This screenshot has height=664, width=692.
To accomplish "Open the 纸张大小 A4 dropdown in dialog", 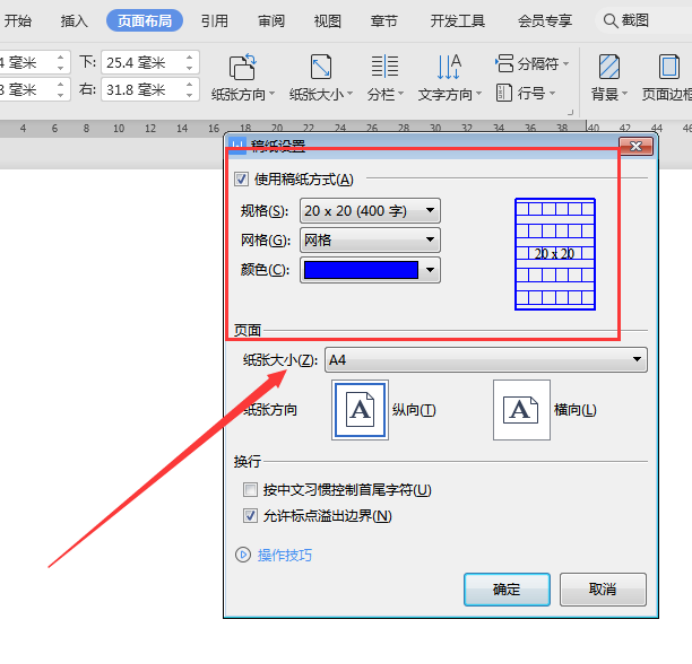I will pos(486,360).
